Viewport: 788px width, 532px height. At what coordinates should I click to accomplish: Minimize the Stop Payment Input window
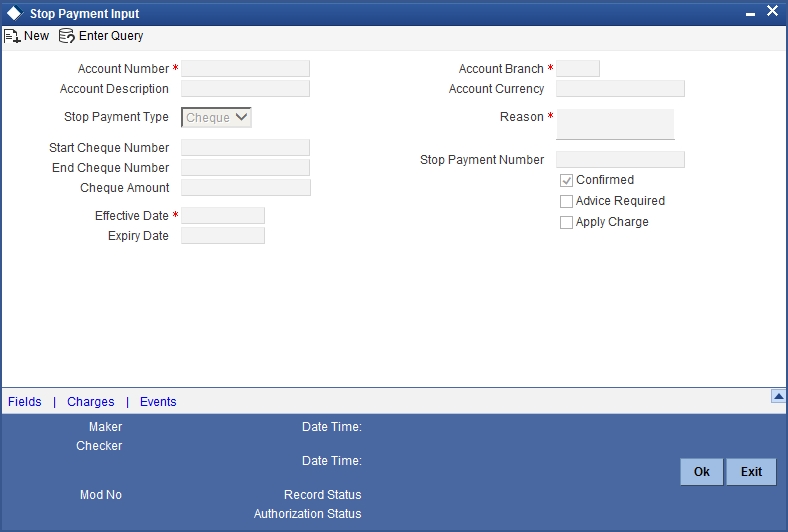point(750,15)
